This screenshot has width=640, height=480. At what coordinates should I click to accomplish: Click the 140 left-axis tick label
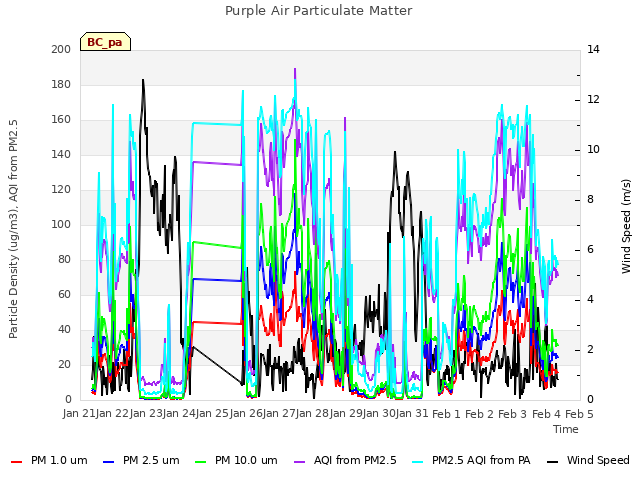[61, 155]
